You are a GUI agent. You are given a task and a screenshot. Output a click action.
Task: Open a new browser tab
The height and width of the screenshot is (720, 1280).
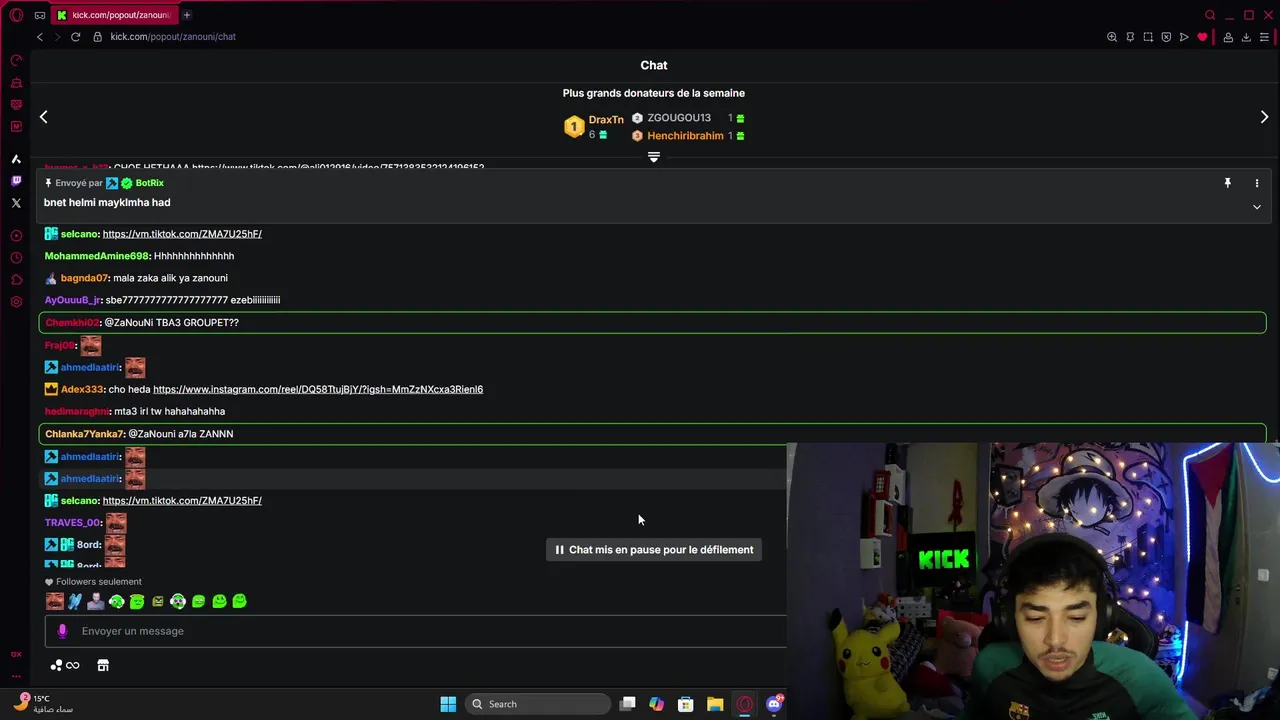coord(187,15)
